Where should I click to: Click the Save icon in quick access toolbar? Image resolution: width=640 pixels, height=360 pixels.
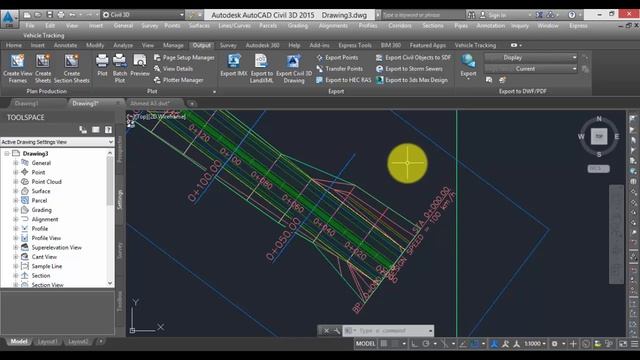coord(49,15)
